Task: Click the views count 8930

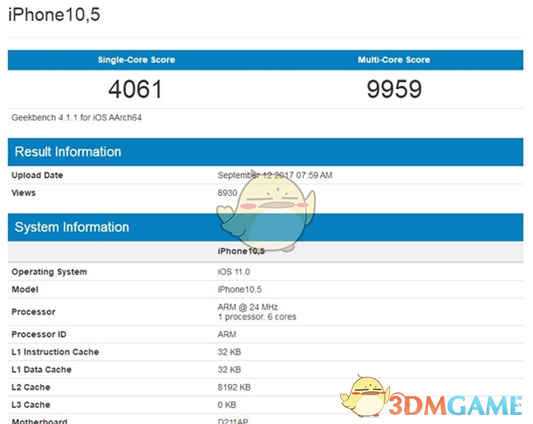Action: 227,193
